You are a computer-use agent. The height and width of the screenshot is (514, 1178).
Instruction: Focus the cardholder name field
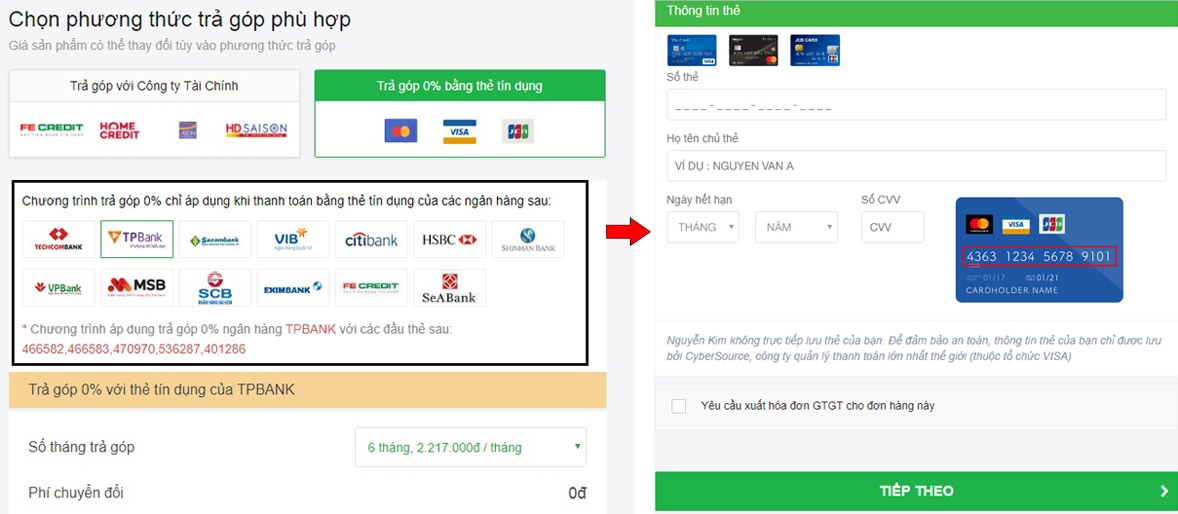[x=916, y=166]
